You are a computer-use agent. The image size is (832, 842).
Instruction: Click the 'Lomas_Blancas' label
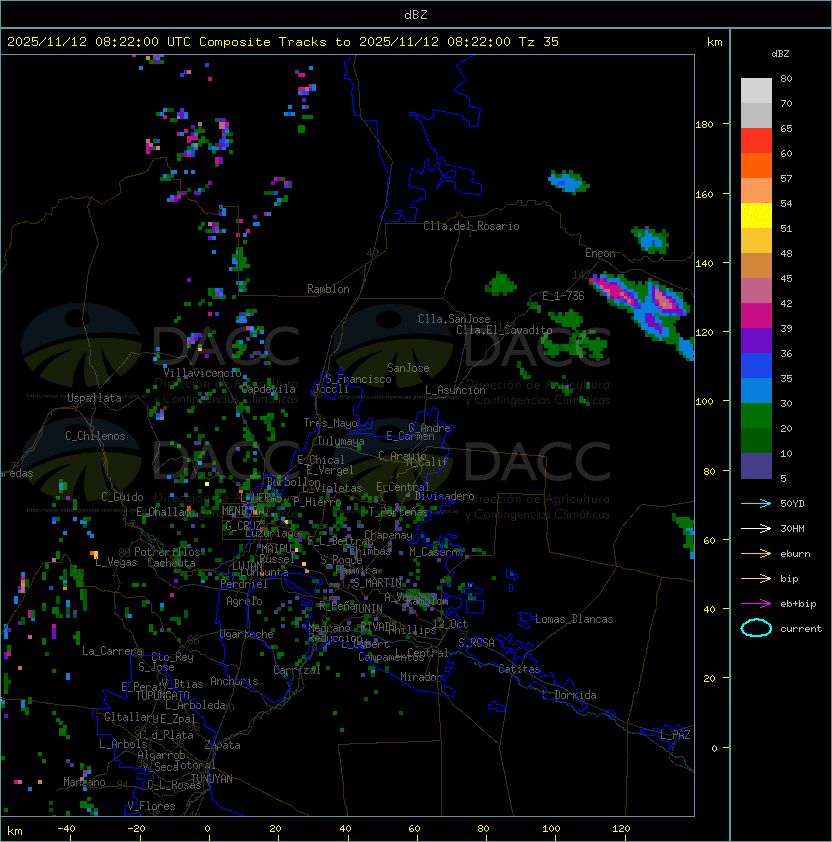pyautogui.click(x=574, y=619)
